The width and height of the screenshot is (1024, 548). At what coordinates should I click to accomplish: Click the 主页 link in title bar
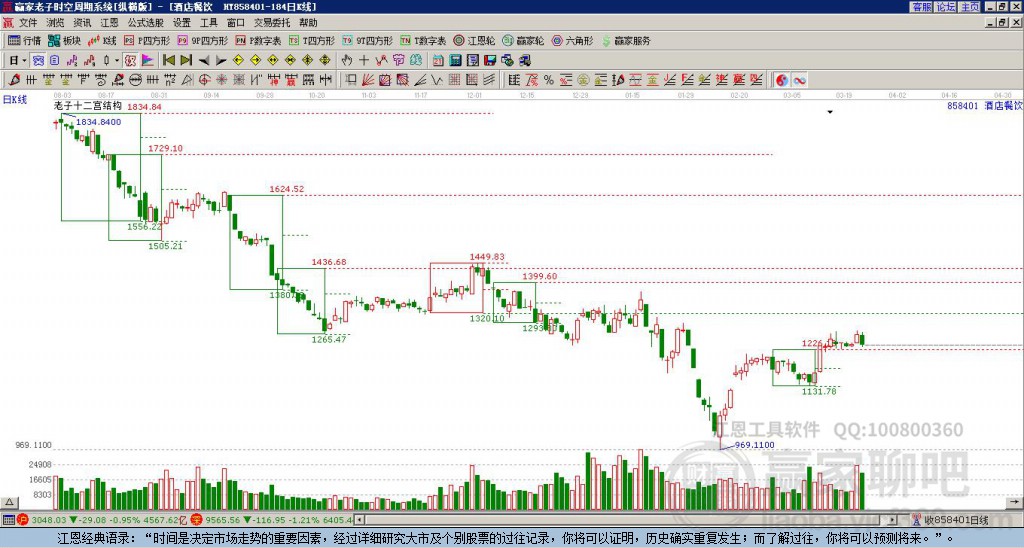coord(969,7)
